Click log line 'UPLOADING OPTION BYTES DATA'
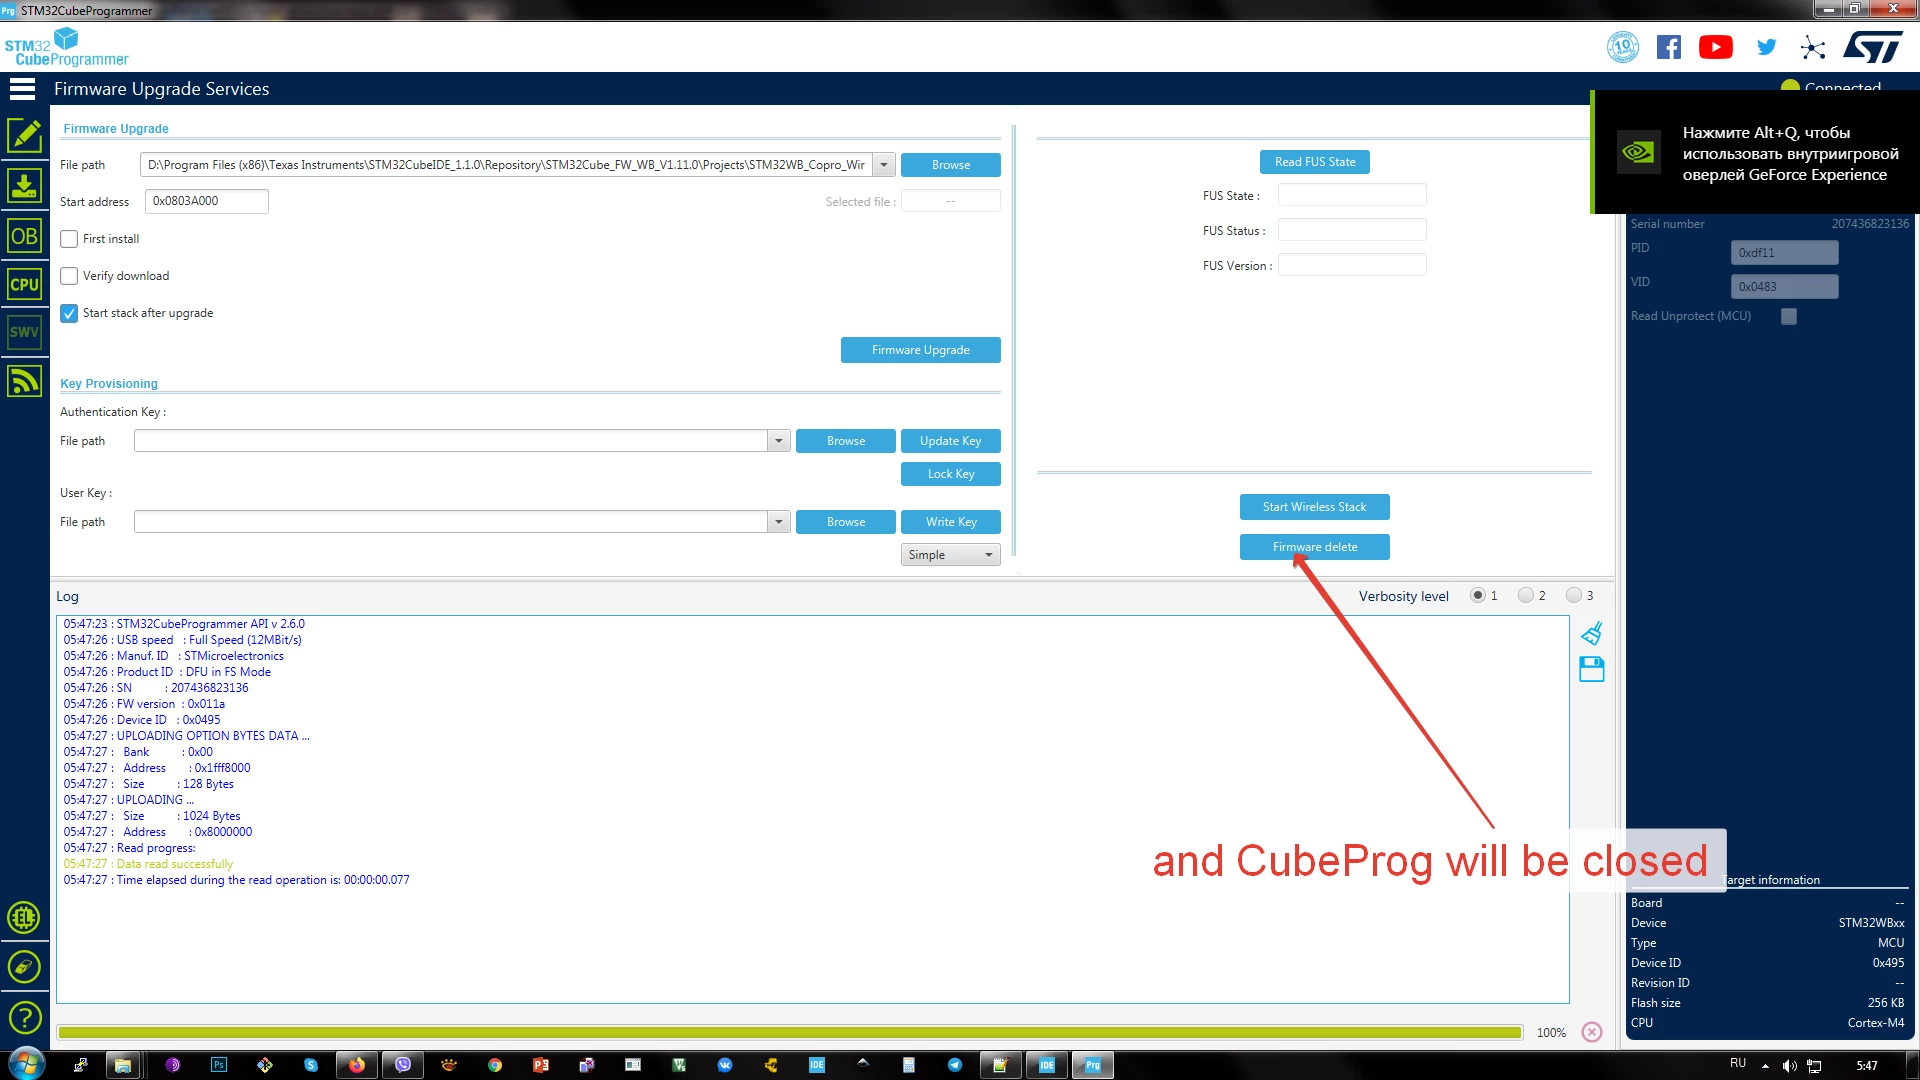 tap(213, 736)
